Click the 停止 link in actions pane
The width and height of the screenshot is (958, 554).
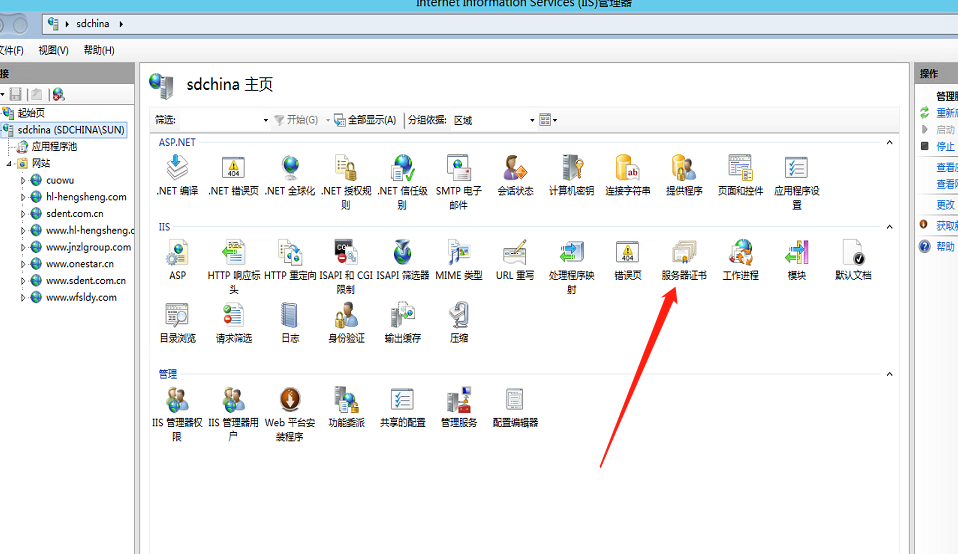[945, 146]
